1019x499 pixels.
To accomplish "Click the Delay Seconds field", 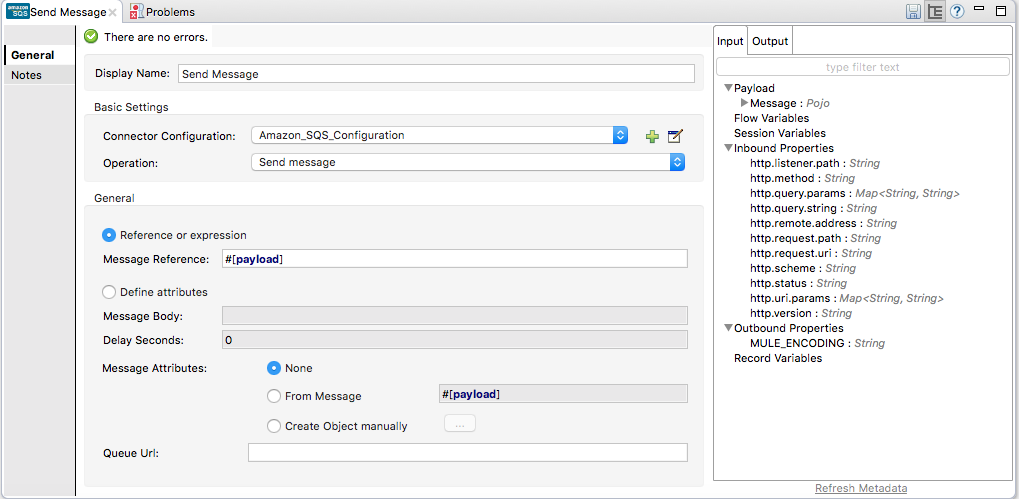I will pos(455,340).
